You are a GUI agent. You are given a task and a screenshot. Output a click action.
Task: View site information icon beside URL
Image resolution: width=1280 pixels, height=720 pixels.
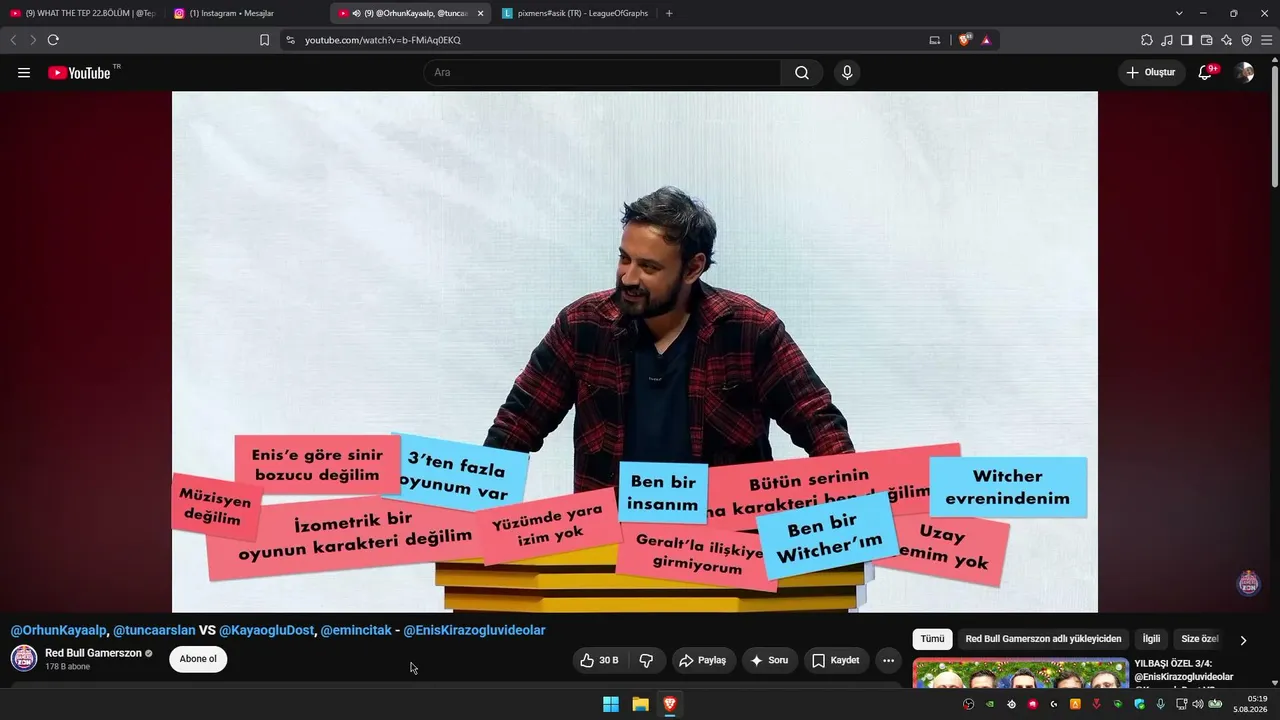click(290, 40)
